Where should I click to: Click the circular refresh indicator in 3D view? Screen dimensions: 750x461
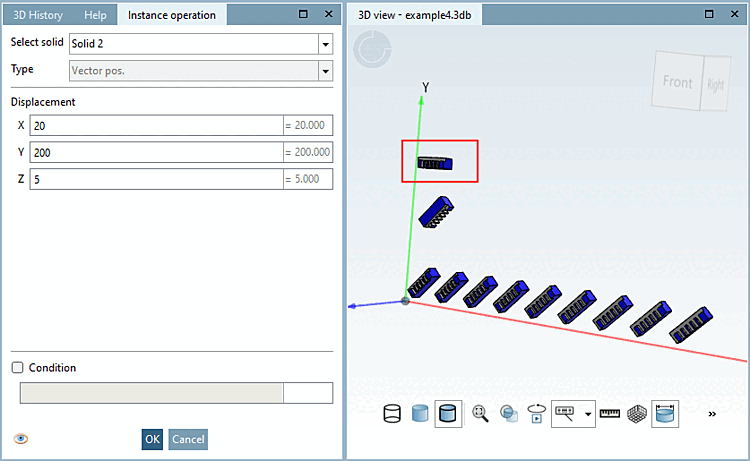373,49
